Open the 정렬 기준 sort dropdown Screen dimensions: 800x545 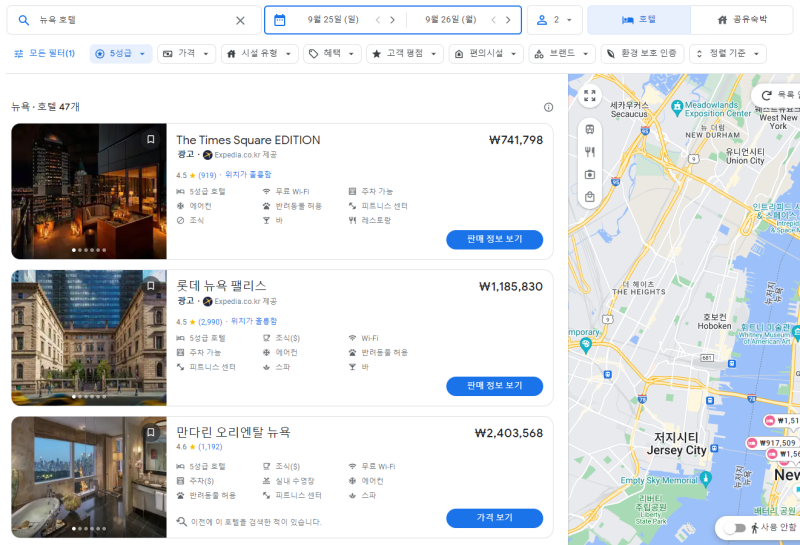[728, 54]
